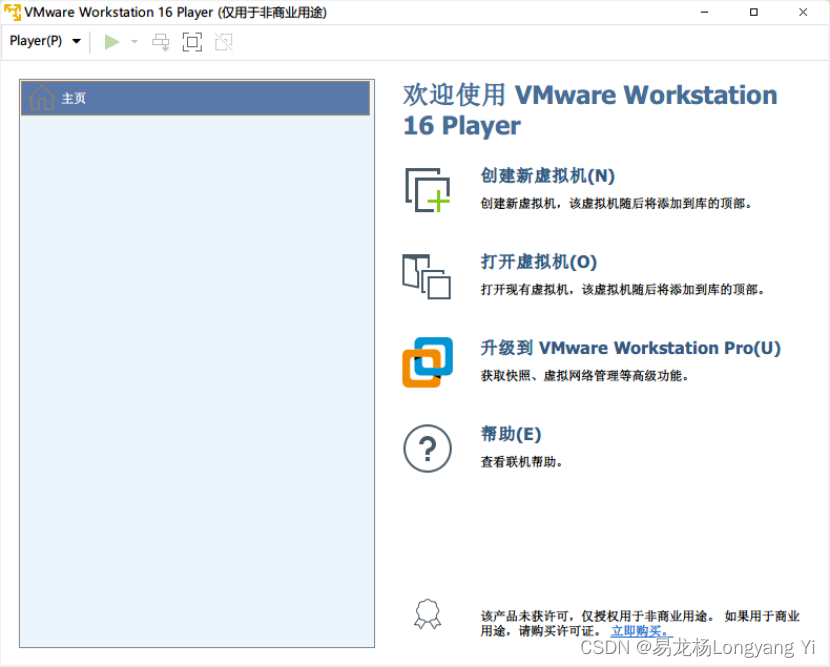Viewport: 830px width, 667px height.
Task: Maximize the VMware Player window
Action: coord(754,12)
